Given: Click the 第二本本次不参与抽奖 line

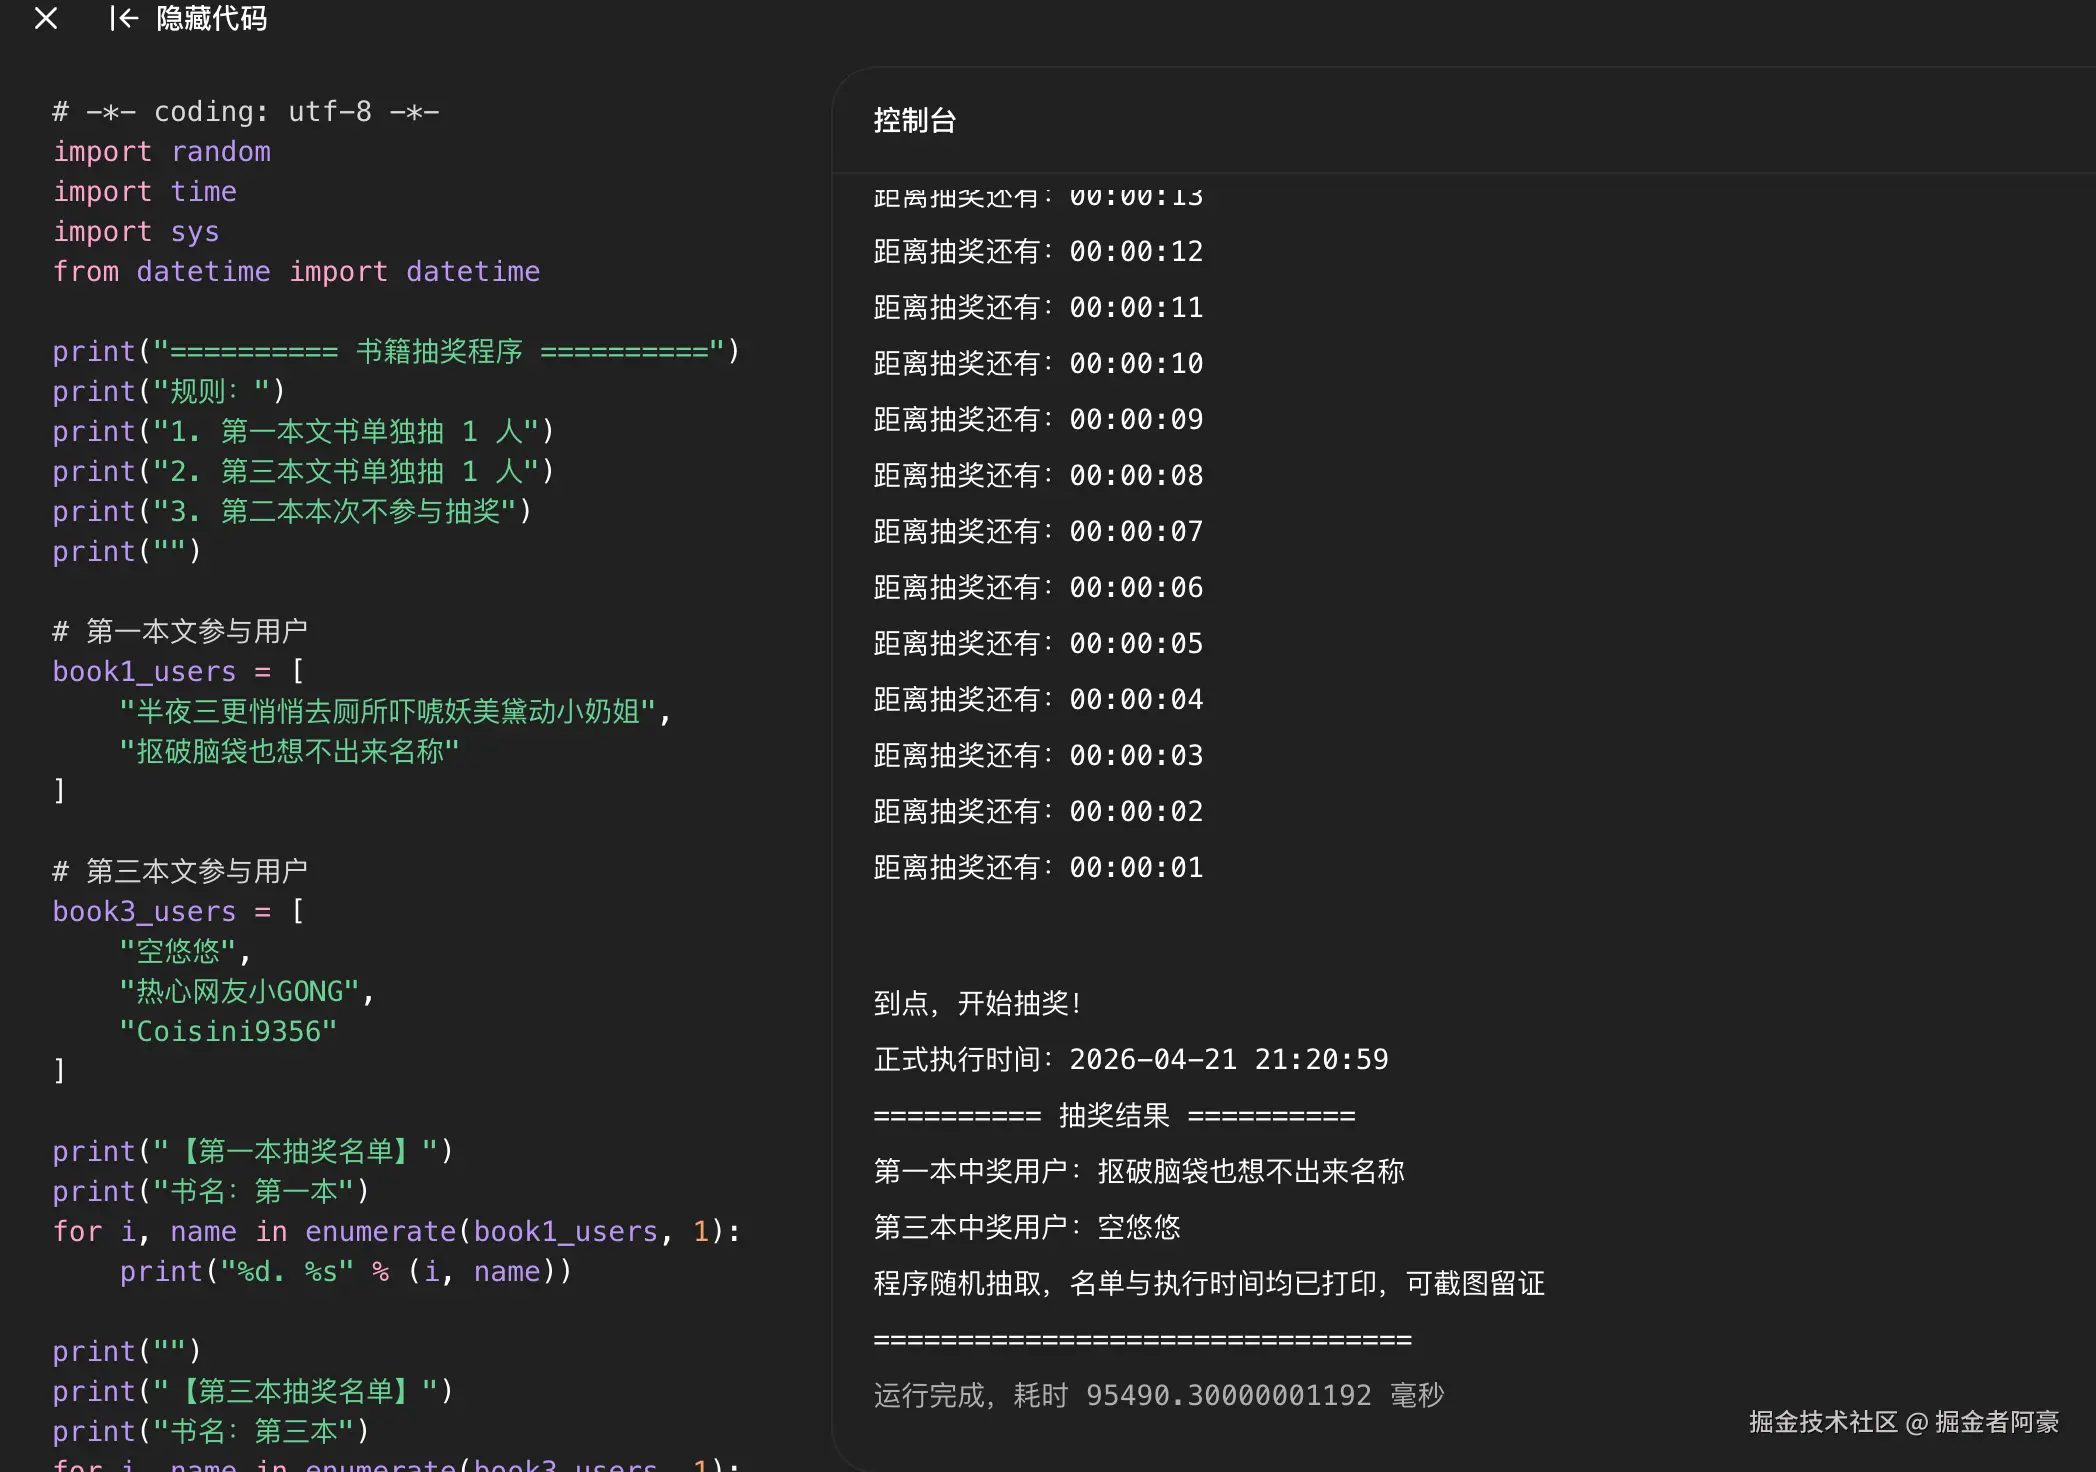Looking at the screenshot, I should coord(292,512).
